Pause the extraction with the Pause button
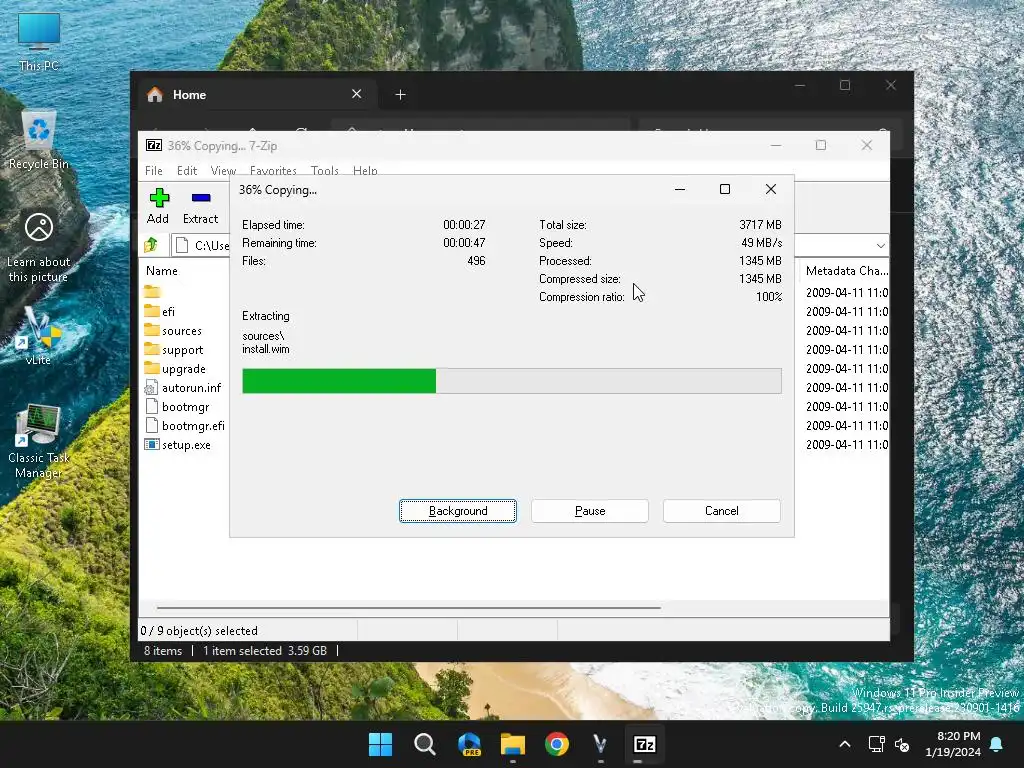 [x=590, y=511]
